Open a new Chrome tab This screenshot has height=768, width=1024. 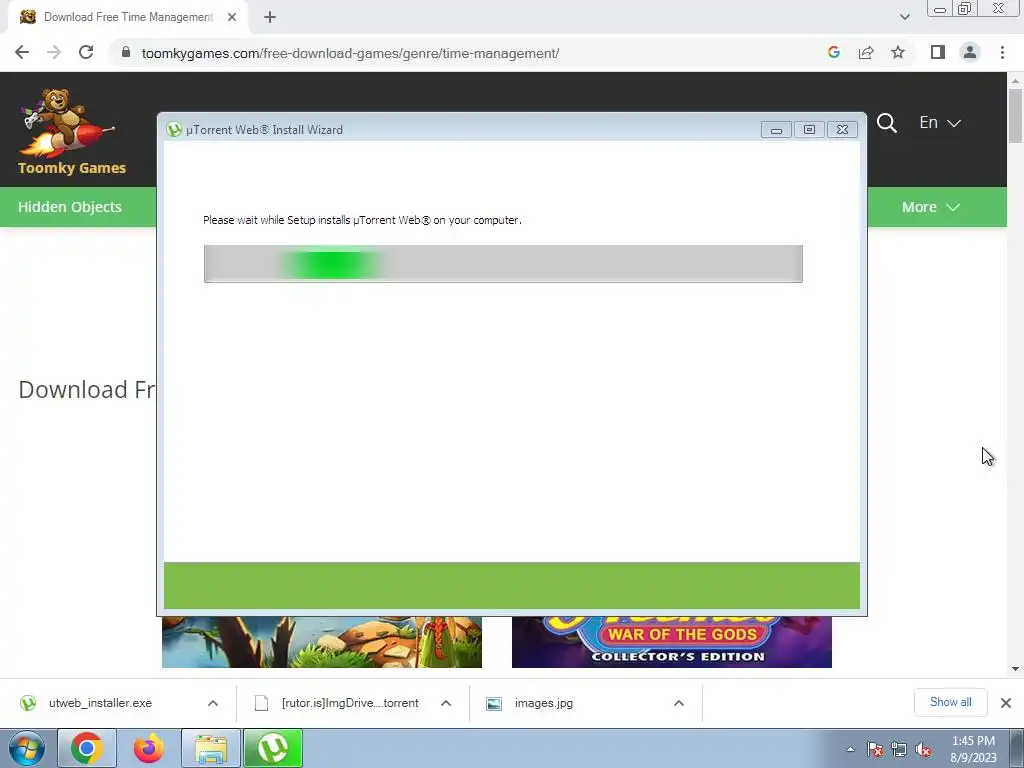270,18
